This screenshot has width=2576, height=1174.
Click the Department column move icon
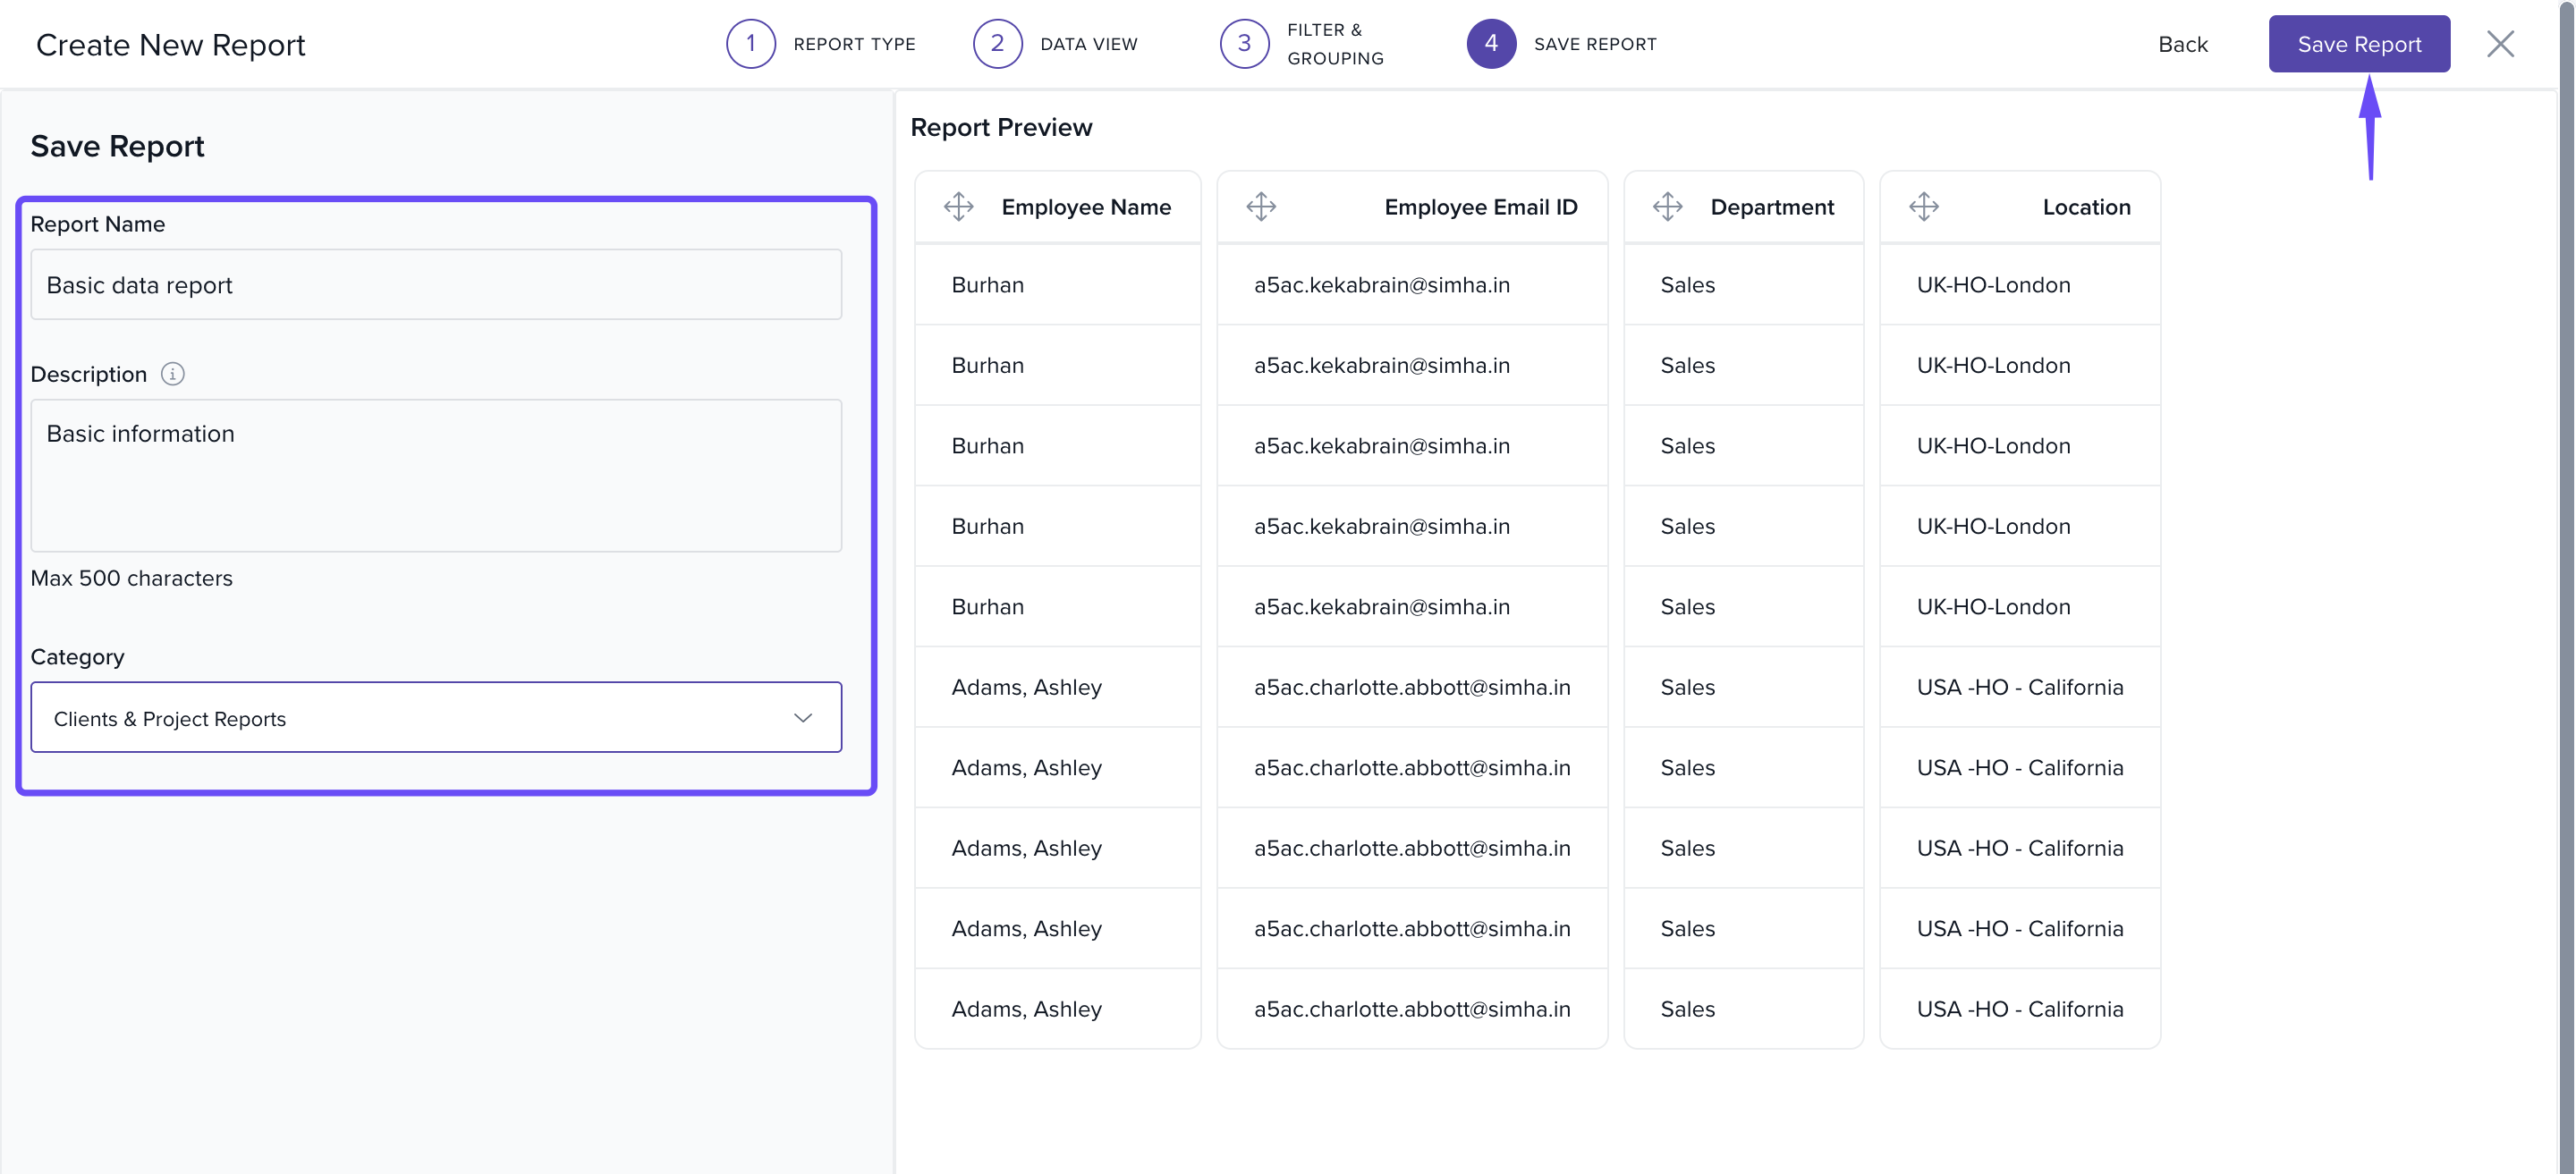[x=1667, y=207]
